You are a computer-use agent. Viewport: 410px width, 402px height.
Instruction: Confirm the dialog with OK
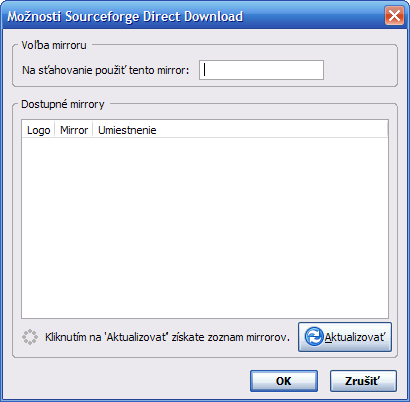click(284, 381)
